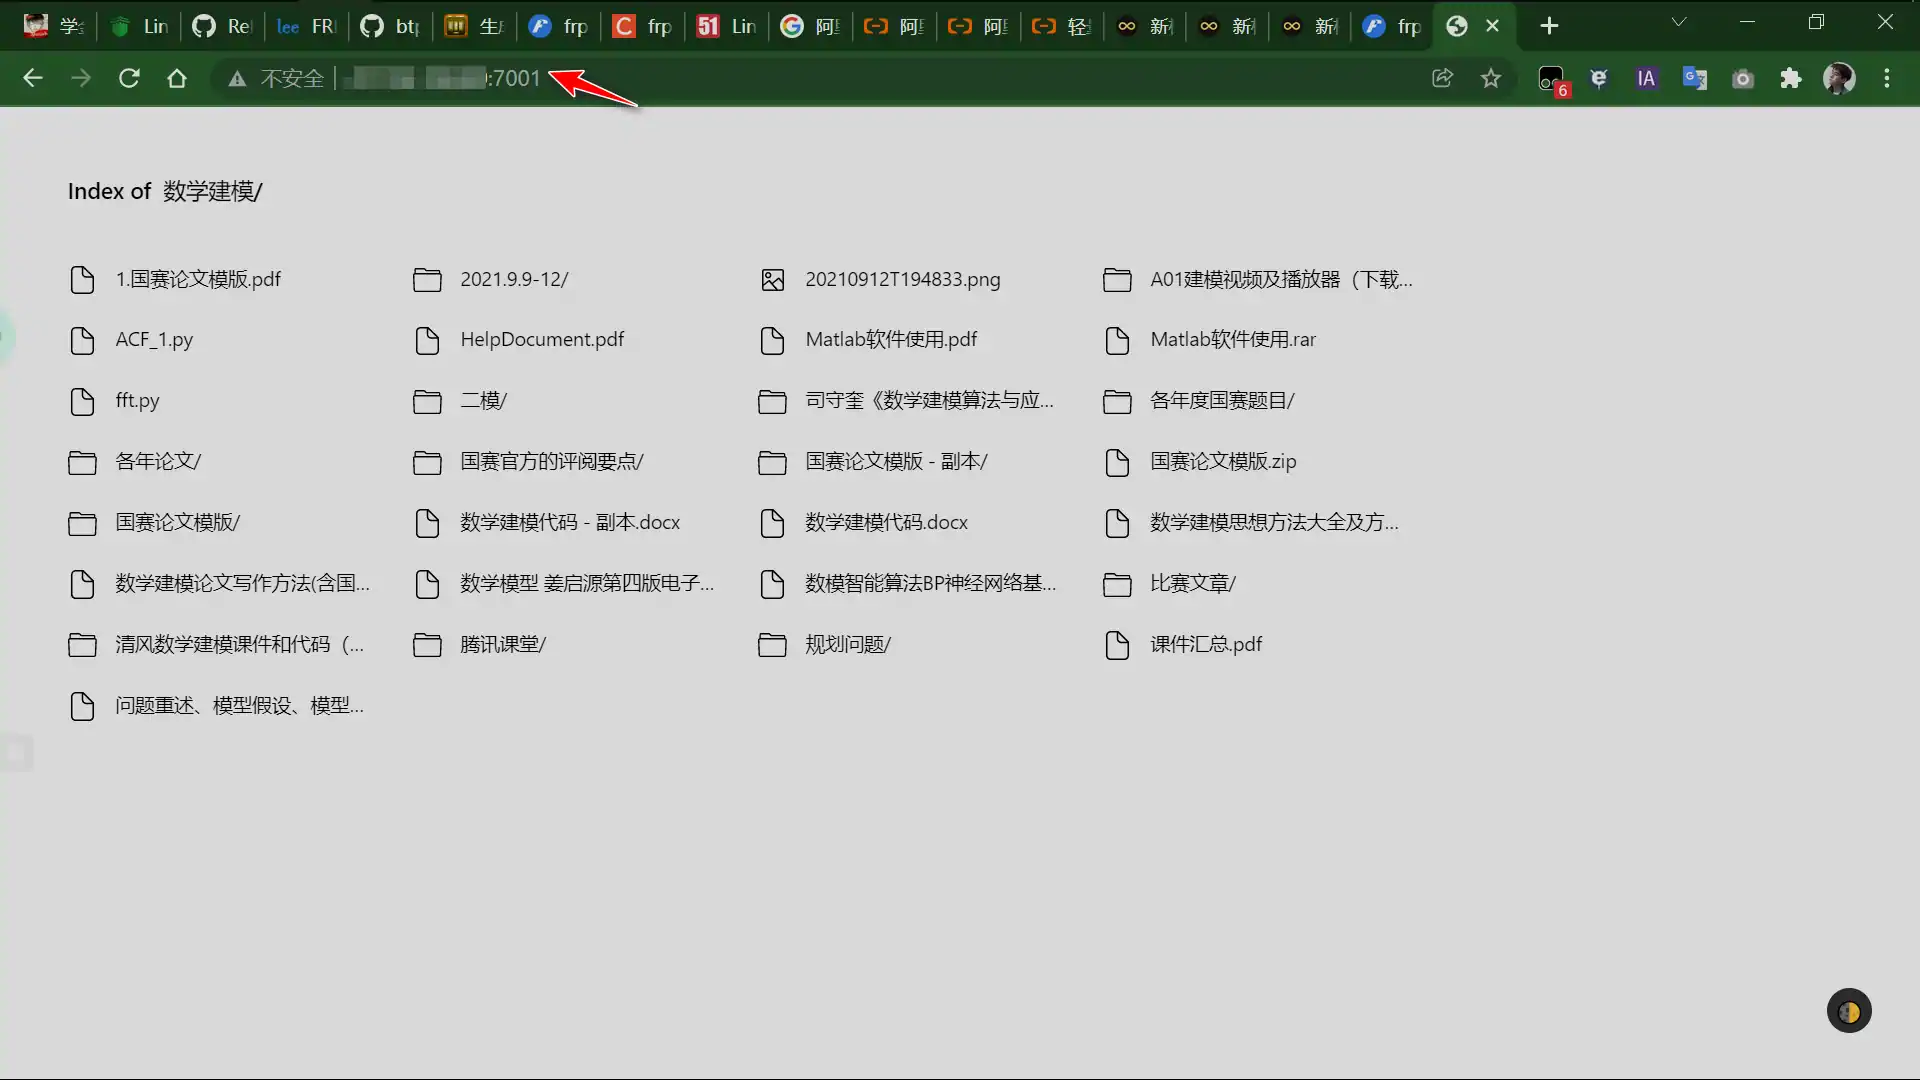Open a new browser tab
Image resolution: width=1920 pixels, height=1080 pixels.
1549,26
